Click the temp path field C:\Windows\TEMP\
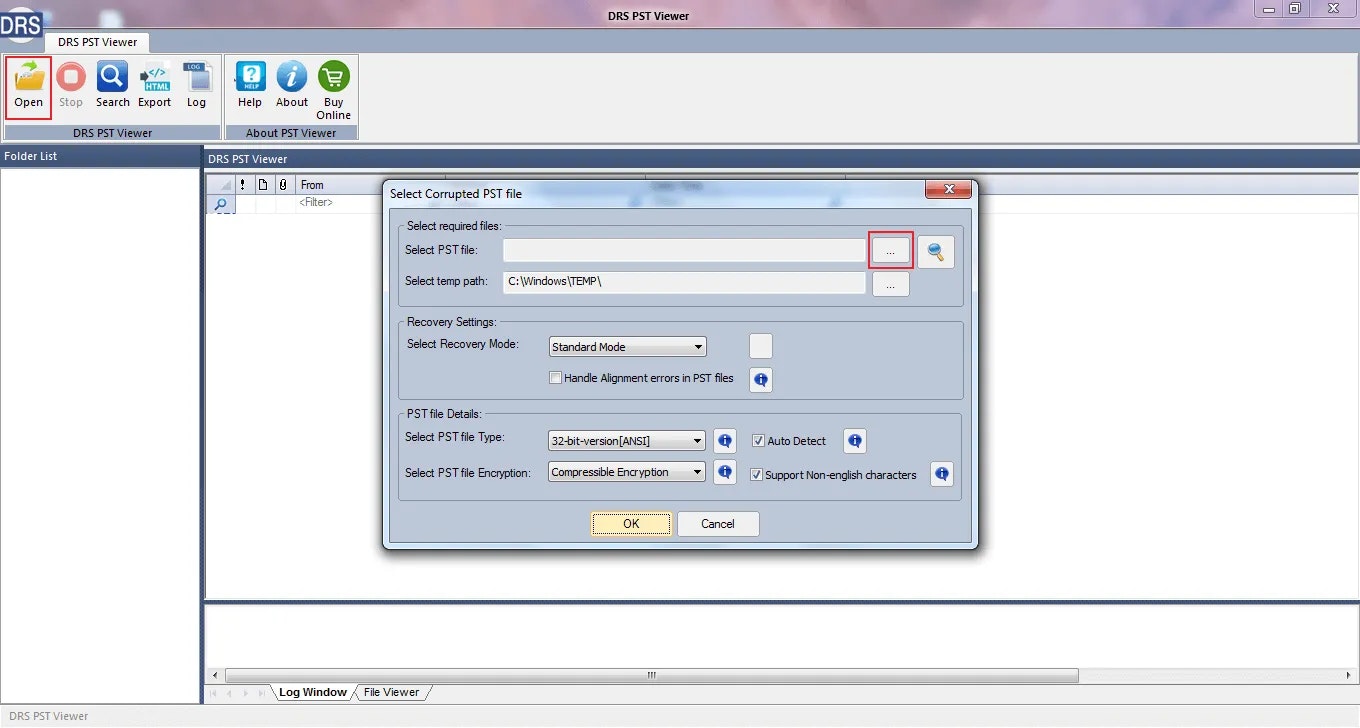 click(684, 282)
